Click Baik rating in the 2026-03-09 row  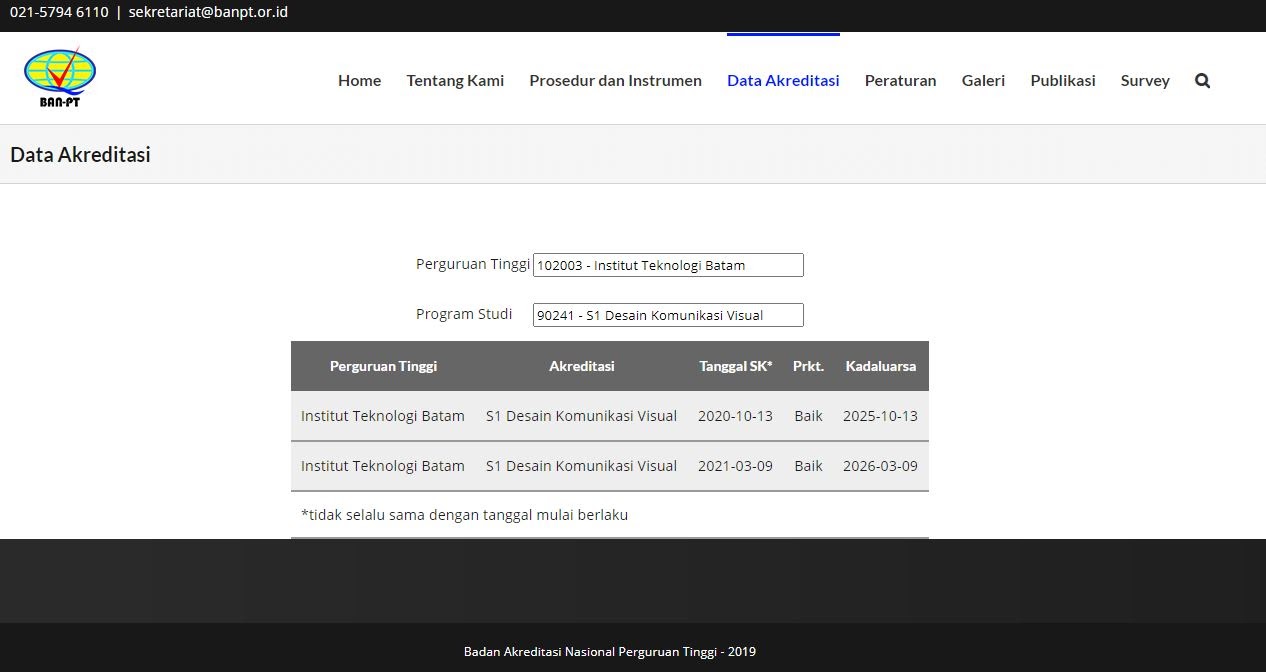808,466
